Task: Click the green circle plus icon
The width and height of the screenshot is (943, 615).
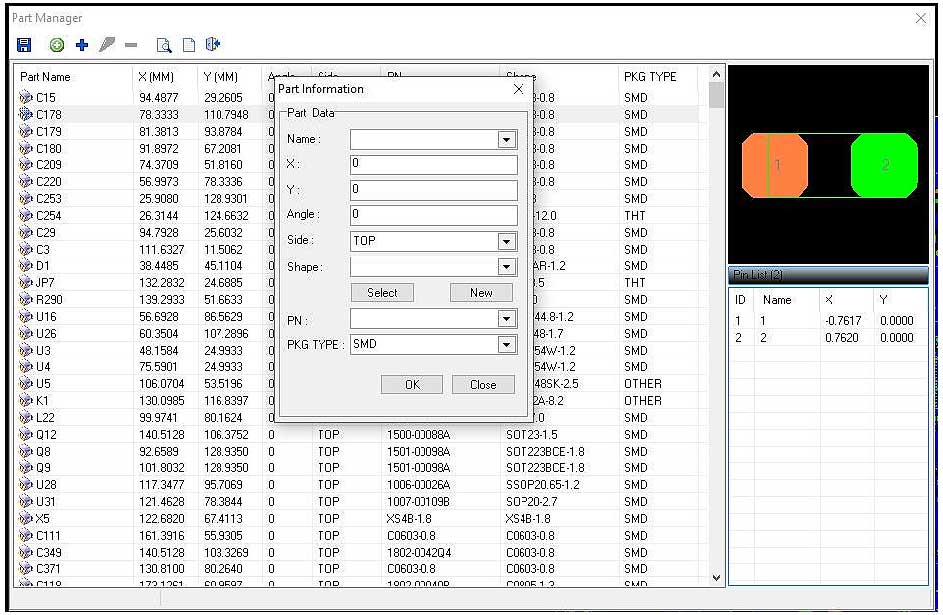Action: pos(56,45)
